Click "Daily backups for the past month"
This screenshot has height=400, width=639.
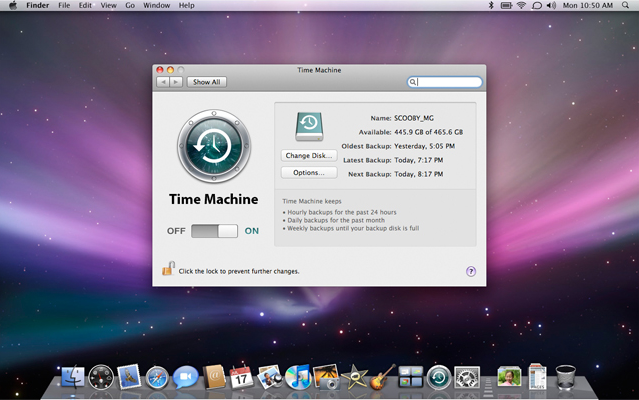[336, 220]
